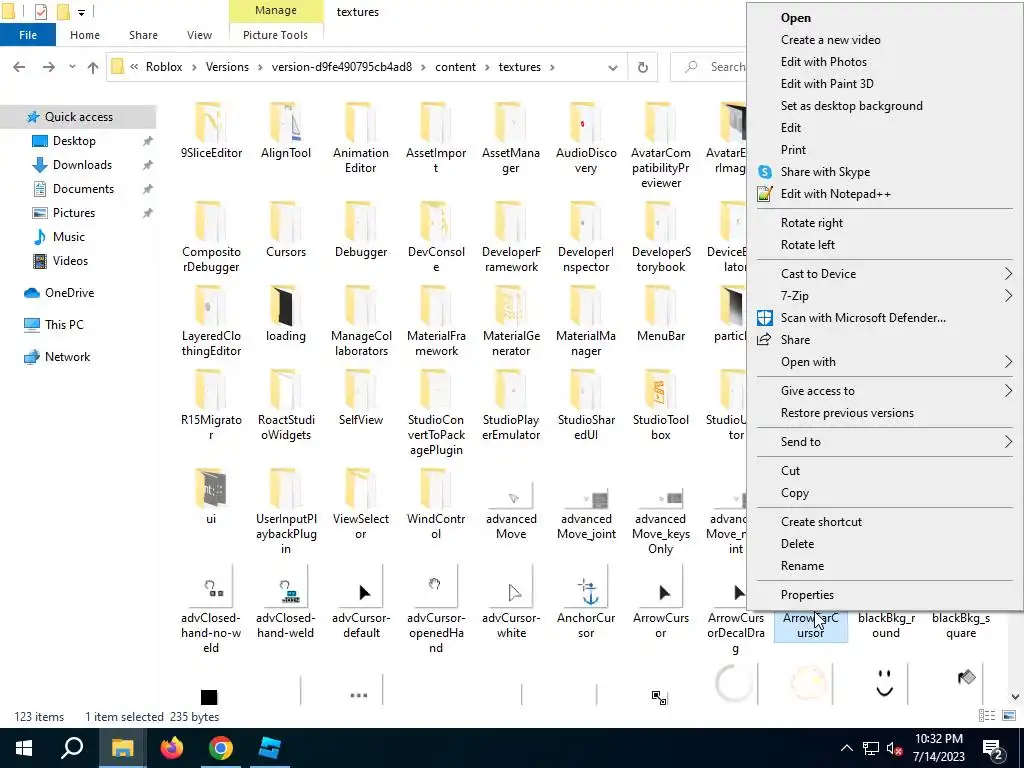1024x768 pixels.
Task: Select the advClosed-hand-no-weld image
Action: pos(211,609)
